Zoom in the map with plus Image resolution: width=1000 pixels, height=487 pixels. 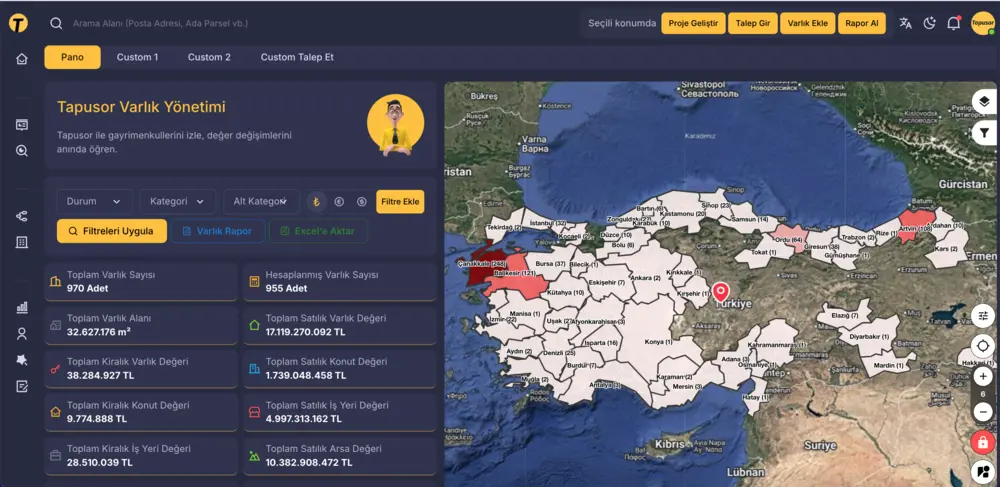tap(983, 377)
